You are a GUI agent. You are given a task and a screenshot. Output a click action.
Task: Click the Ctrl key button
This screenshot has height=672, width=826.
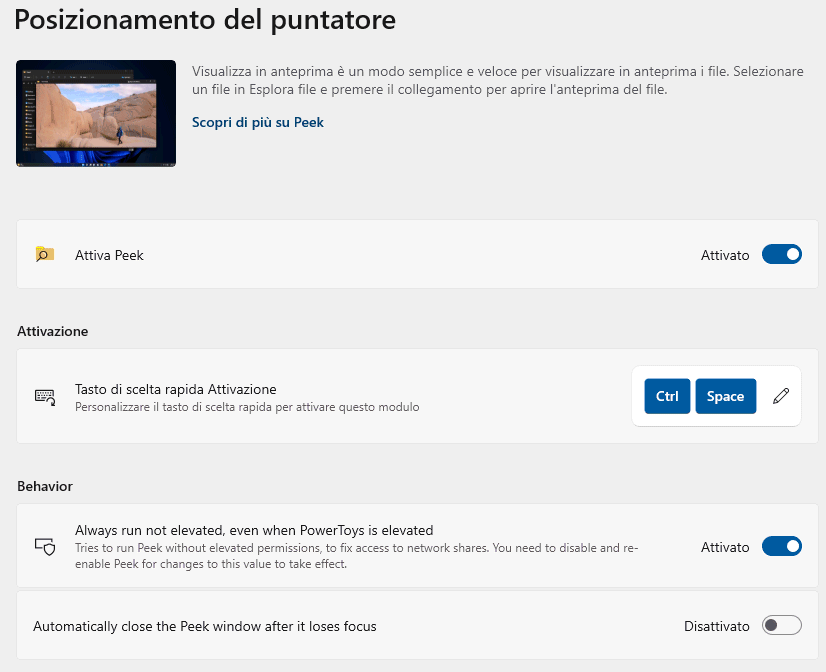tap(667, 396)
